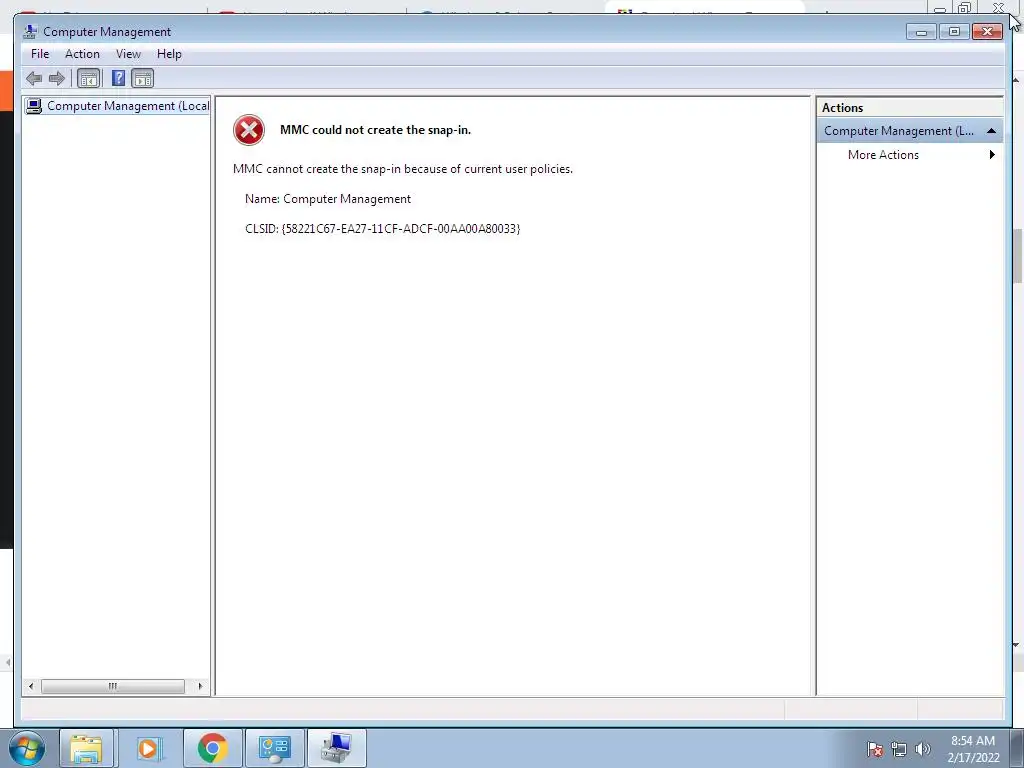
Task: Click 'Name: Computer Management' text
Action: click(328, 199)
